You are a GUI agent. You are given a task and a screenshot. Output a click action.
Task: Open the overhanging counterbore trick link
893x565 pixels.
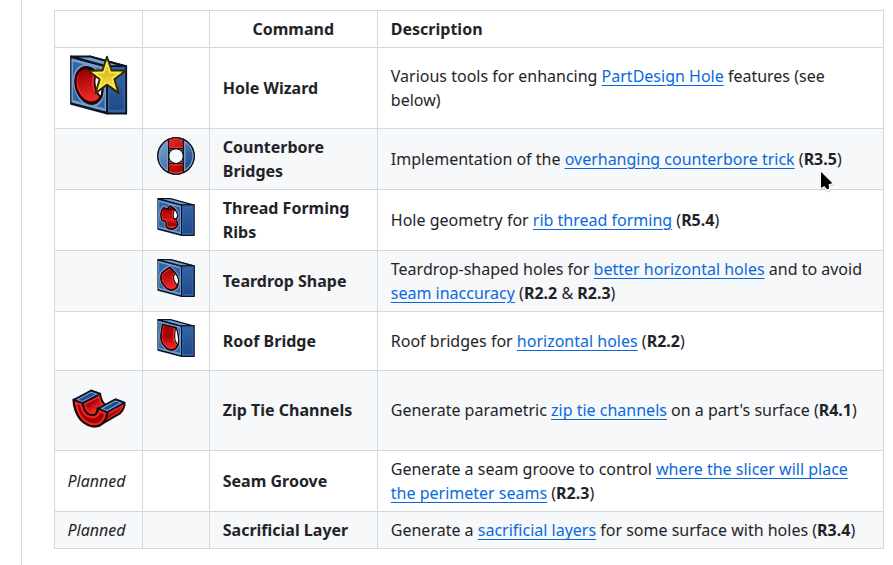click(x=679, y=159)
